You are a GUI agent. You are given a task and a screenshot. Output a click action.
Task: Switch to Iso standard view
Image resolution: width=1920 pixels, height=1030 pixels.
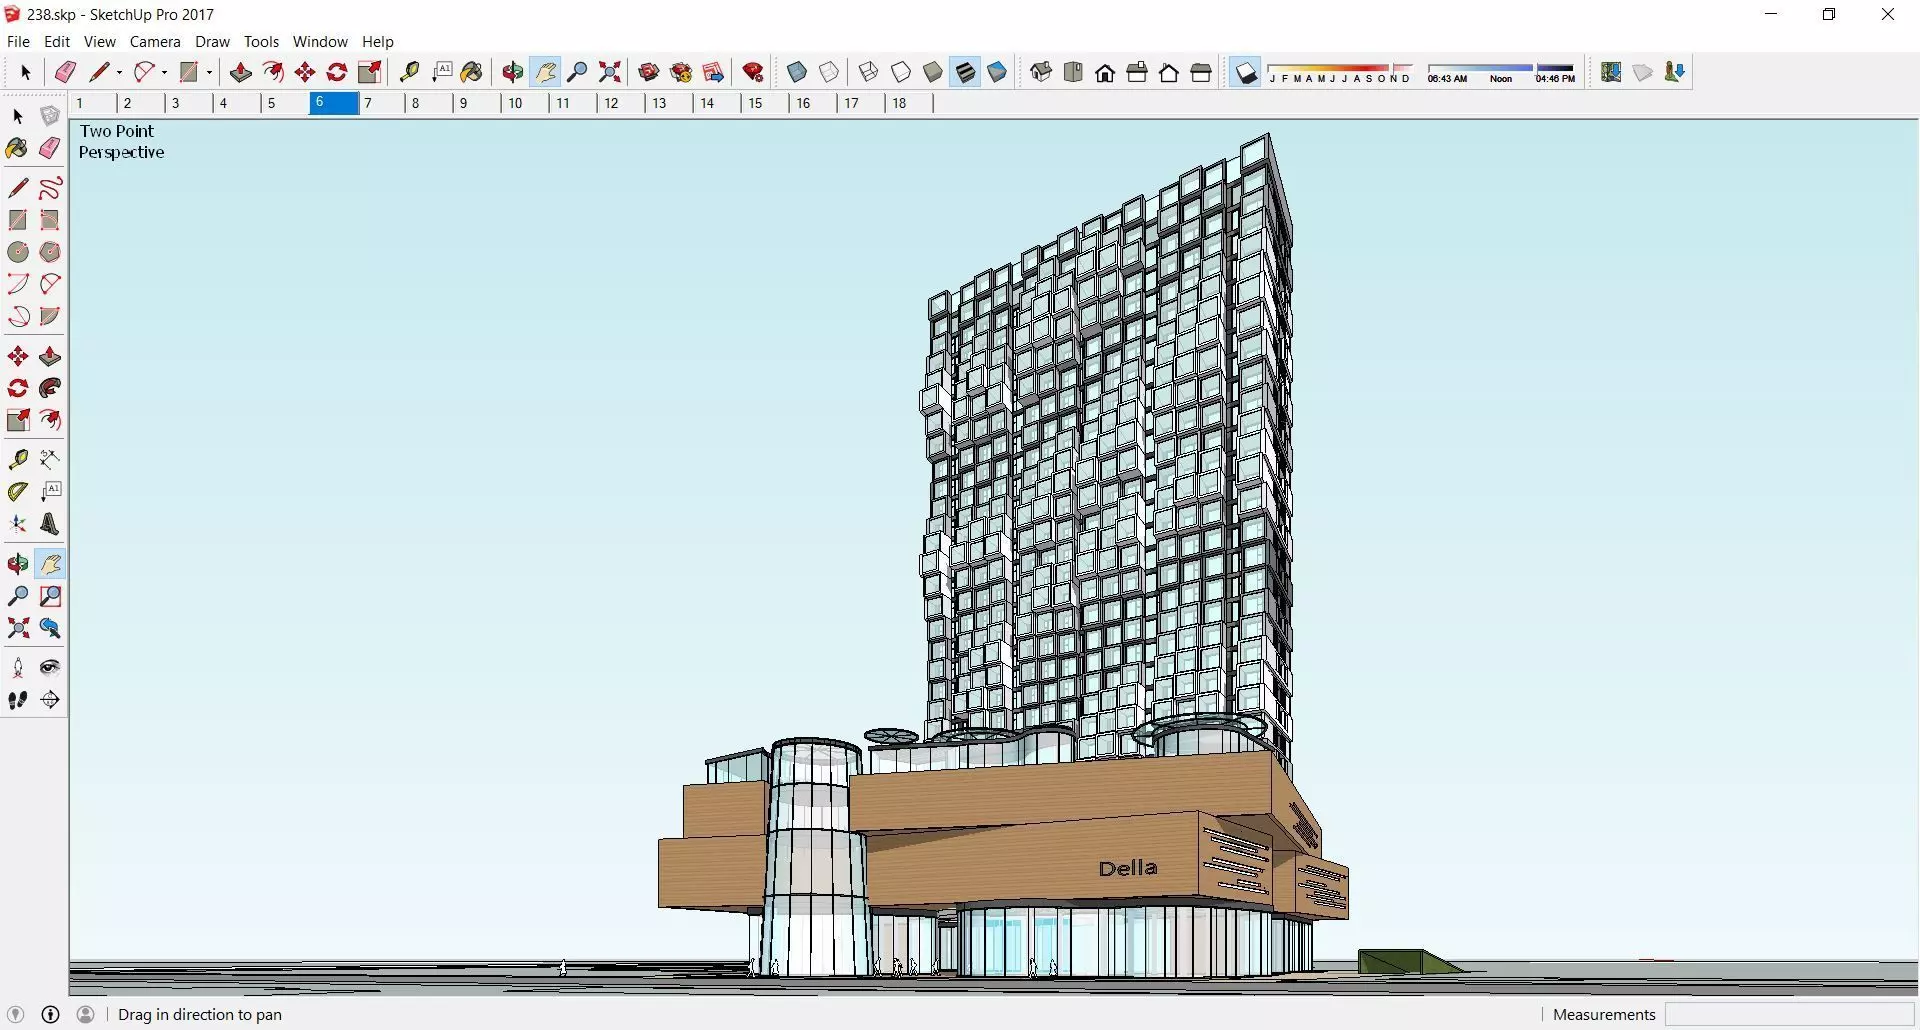[1041, 72]
